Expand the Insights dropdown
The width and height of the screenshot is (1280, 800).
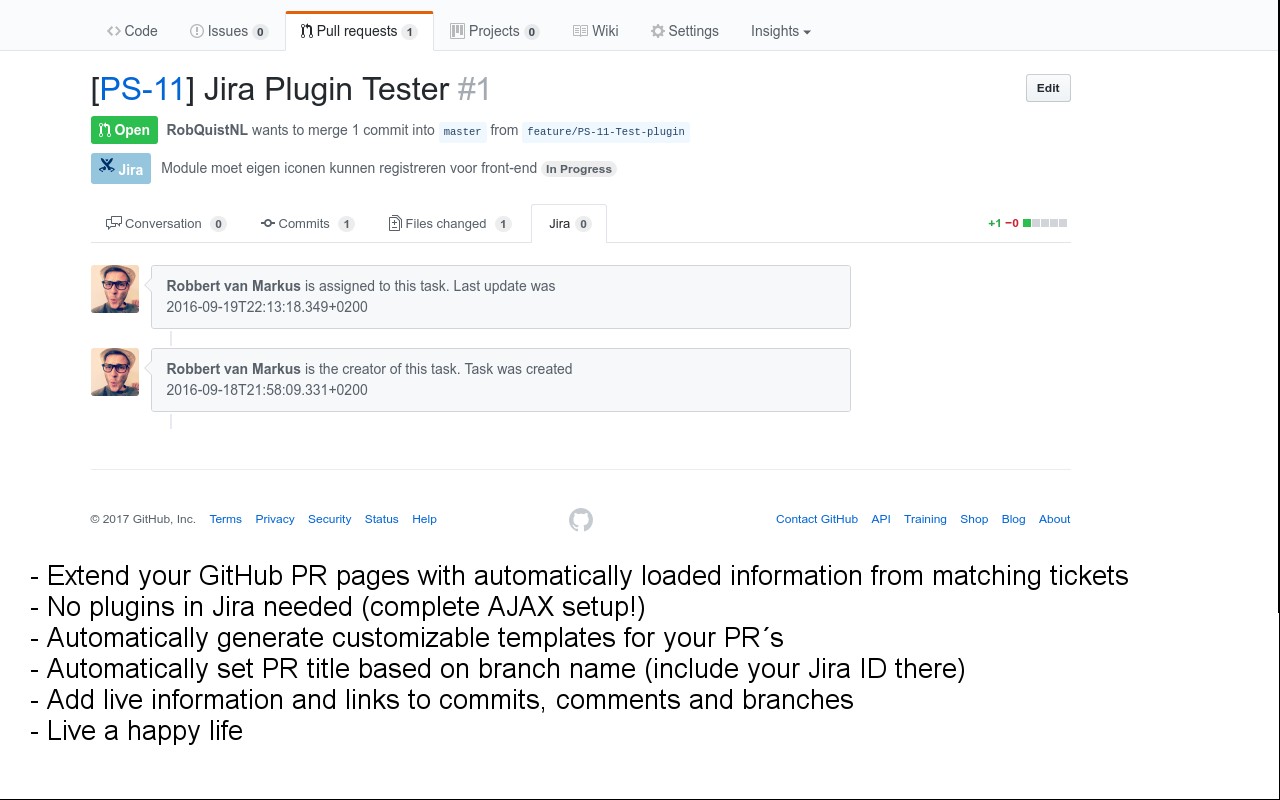(x=780, y=31)
